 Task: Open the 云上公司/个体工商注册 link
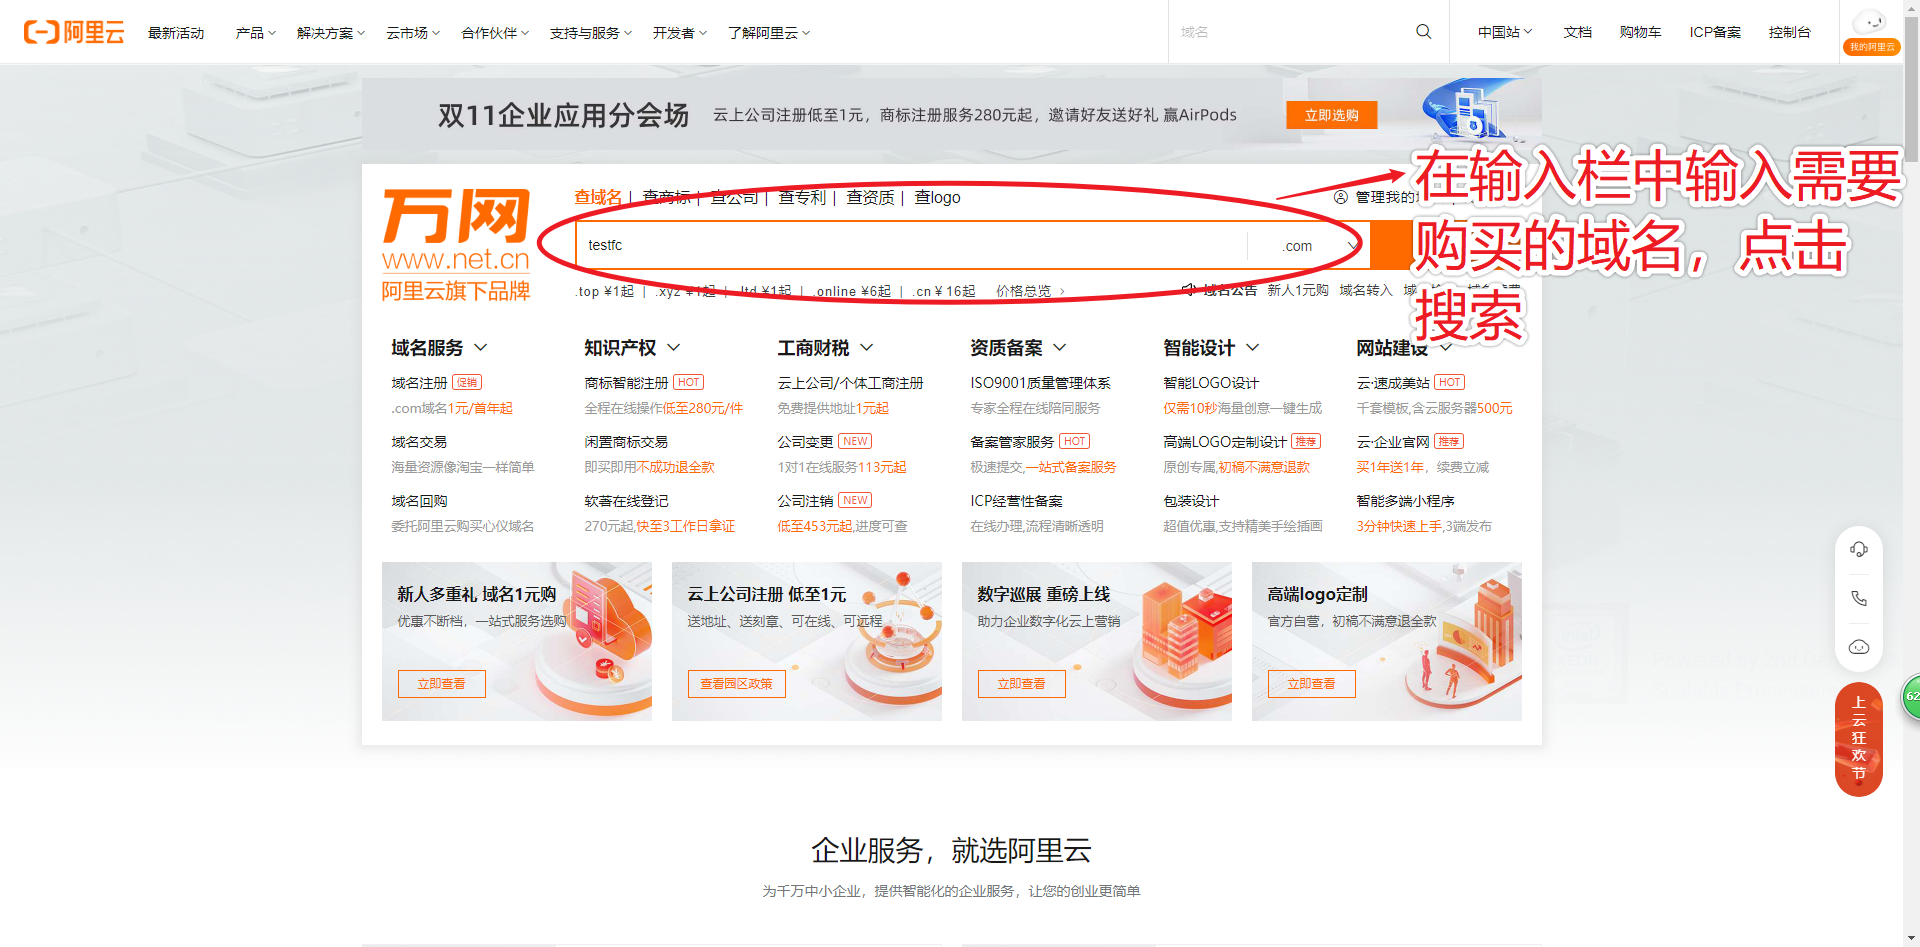pyautogui.click(x=850, y=383)
